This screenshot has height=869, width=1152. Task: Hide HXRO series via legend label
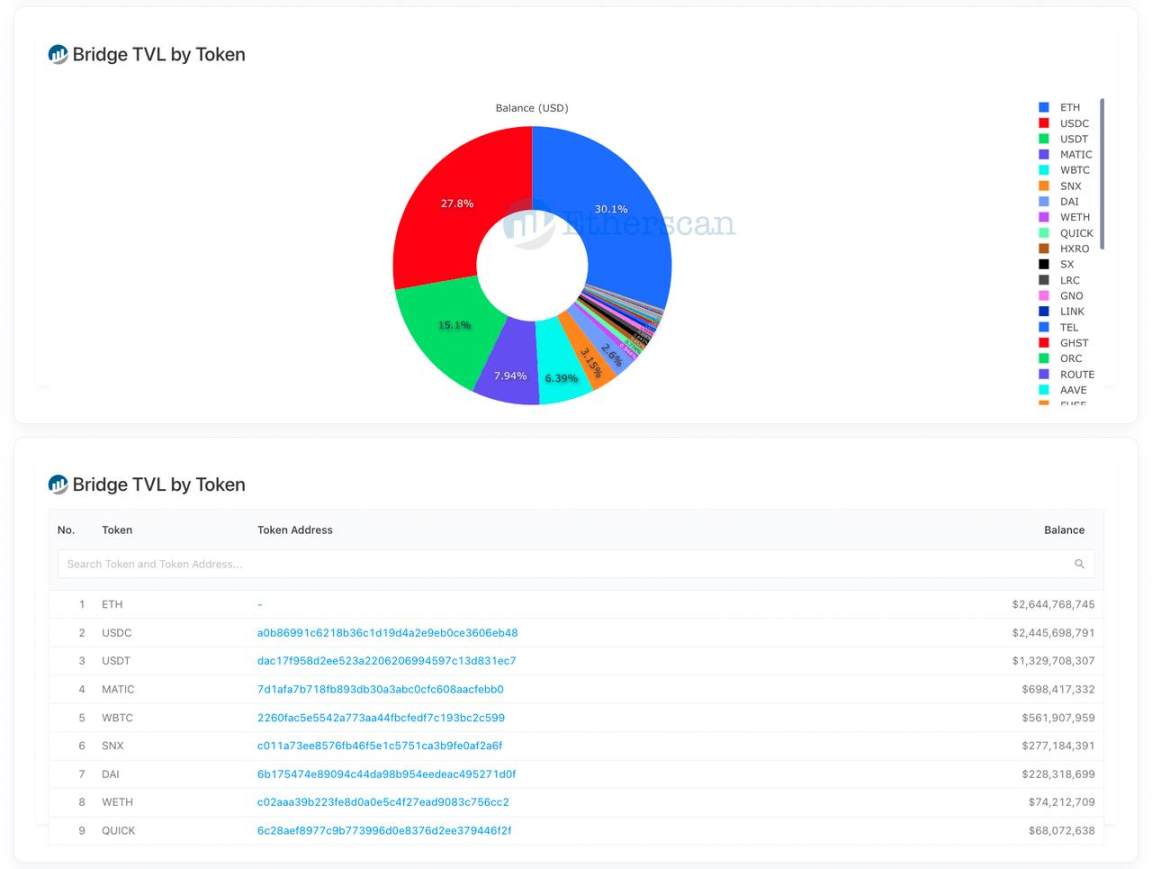click(1074, 248)
